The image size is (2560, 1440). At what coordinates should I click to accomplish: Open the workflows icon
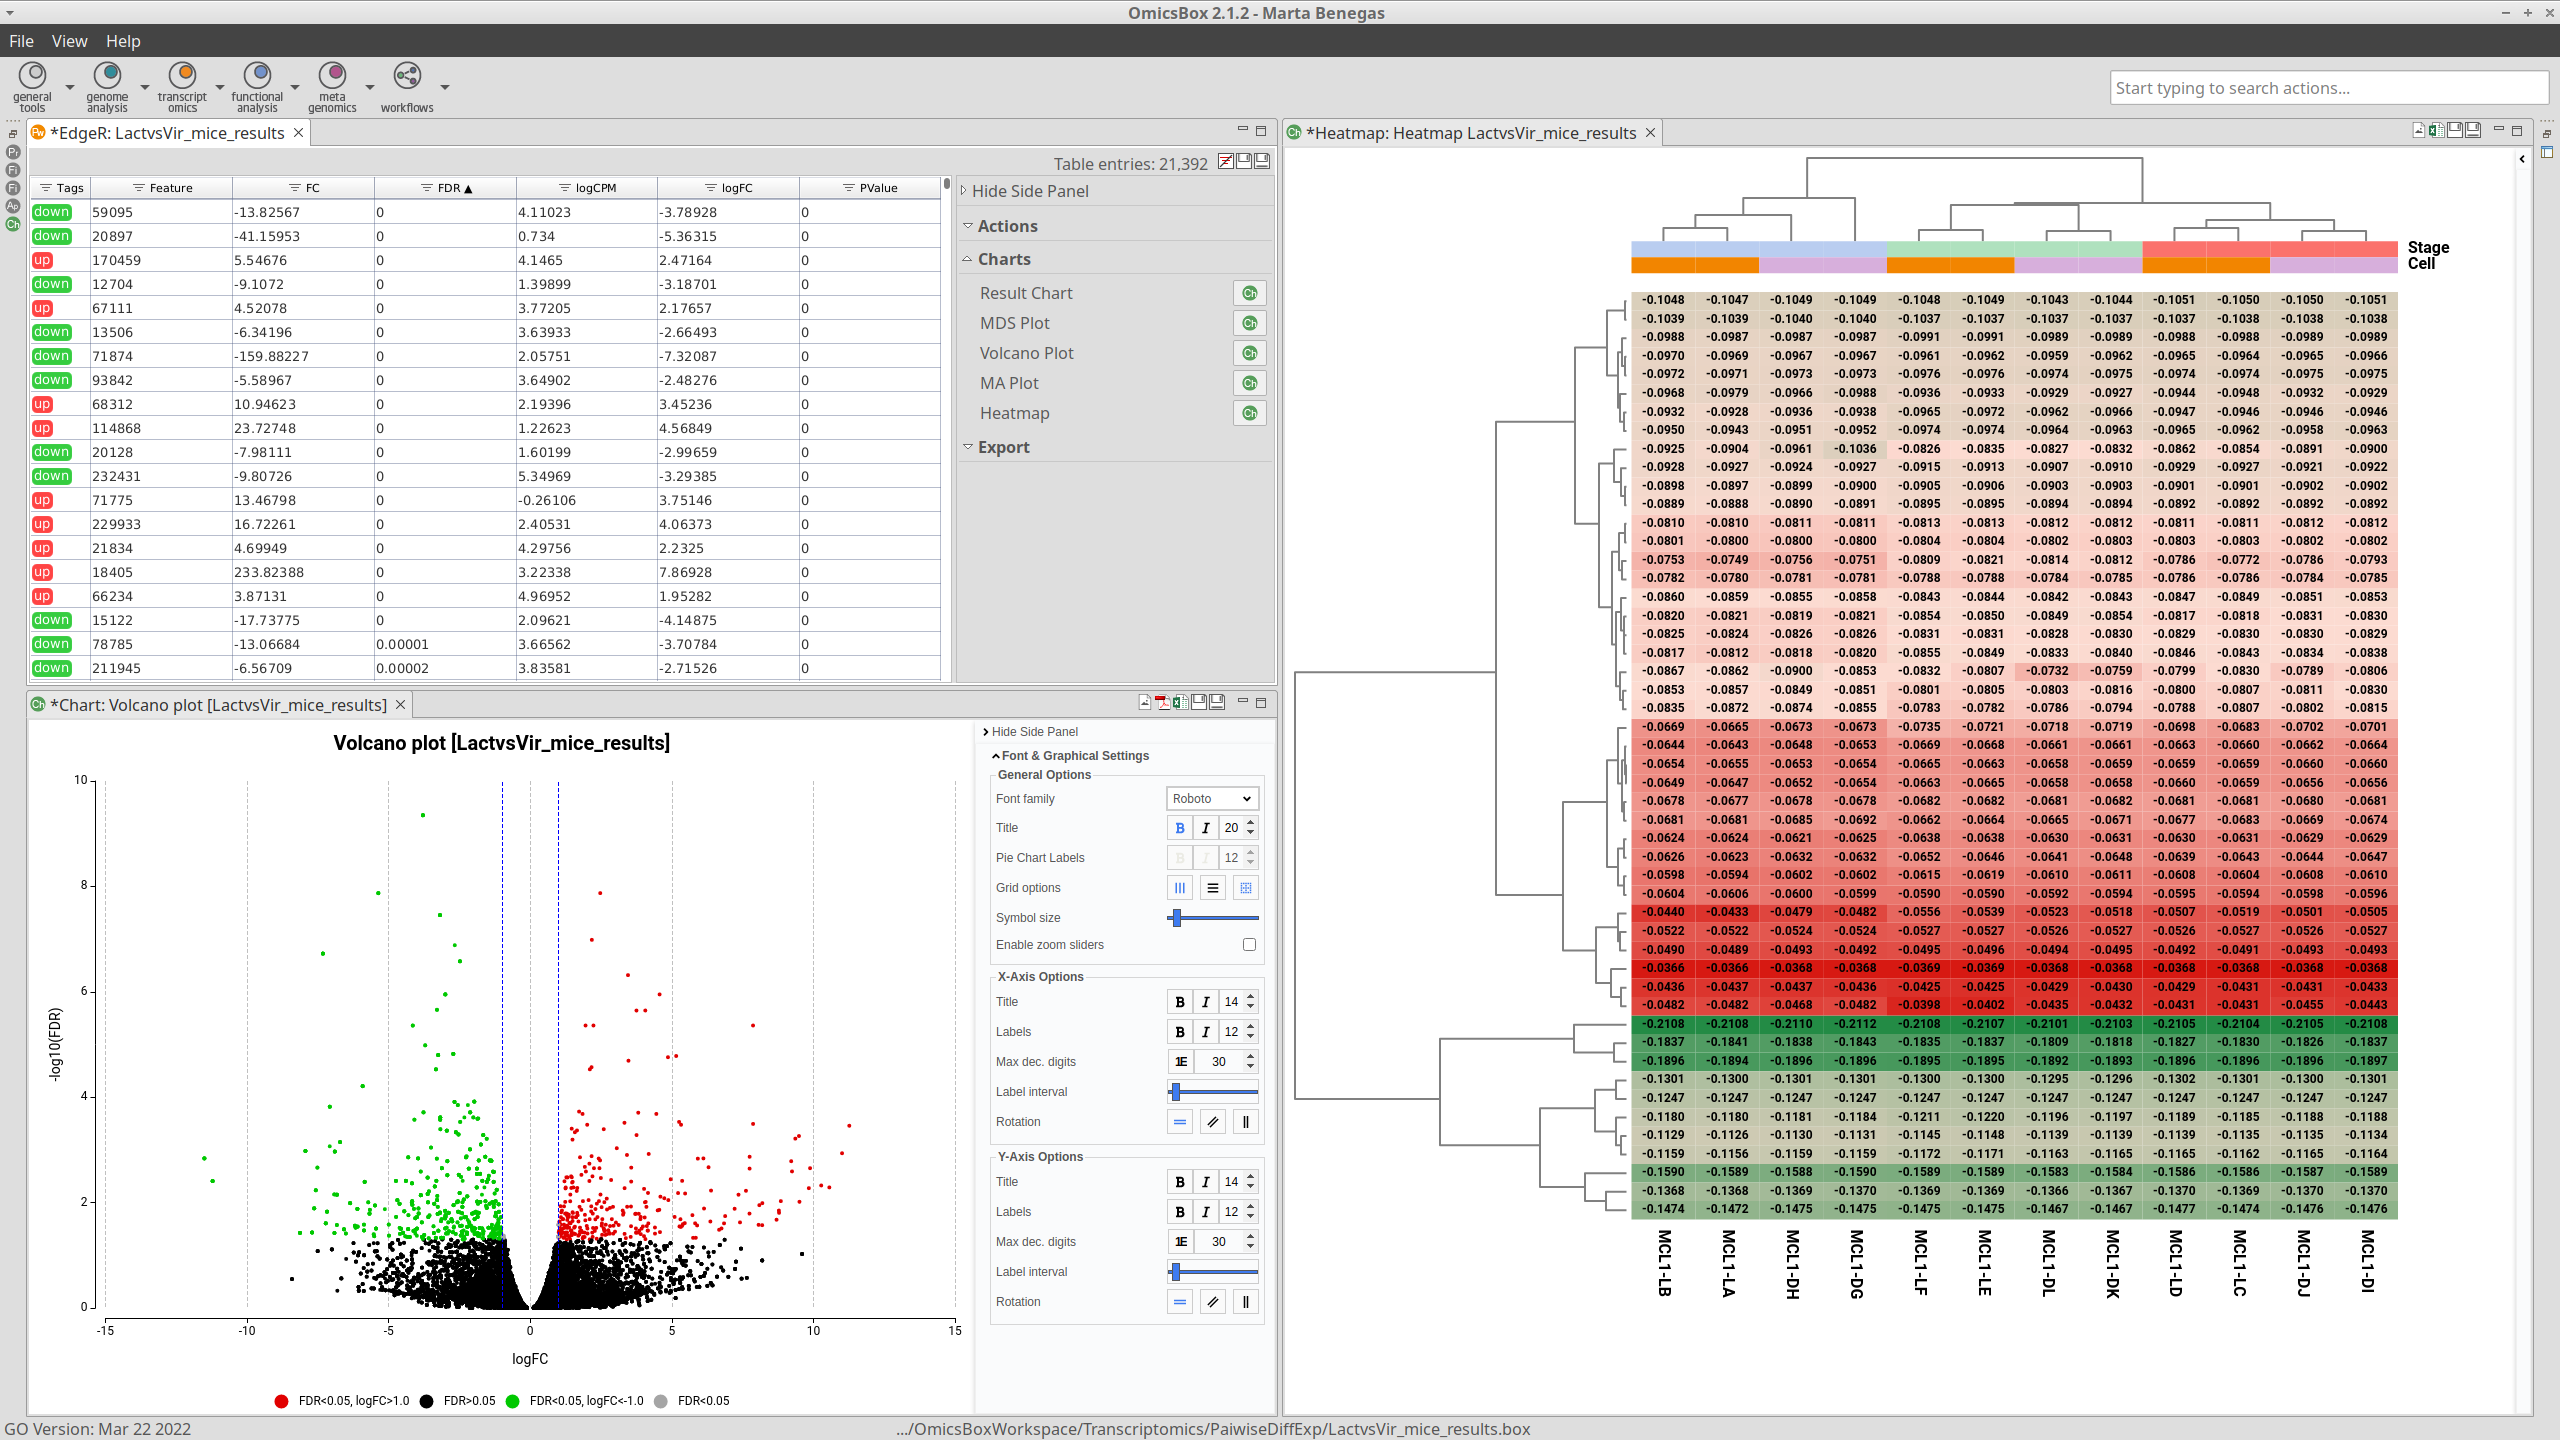[407, 76]
